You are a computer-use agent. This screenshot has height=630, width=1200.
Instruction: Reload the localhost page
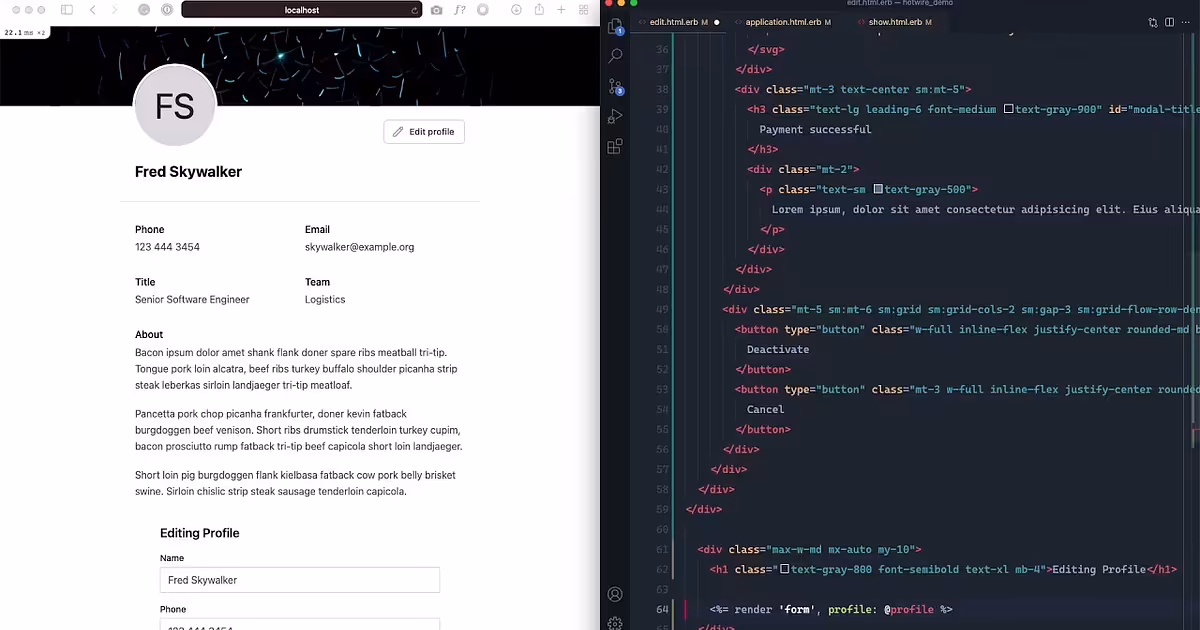[414, 10]
